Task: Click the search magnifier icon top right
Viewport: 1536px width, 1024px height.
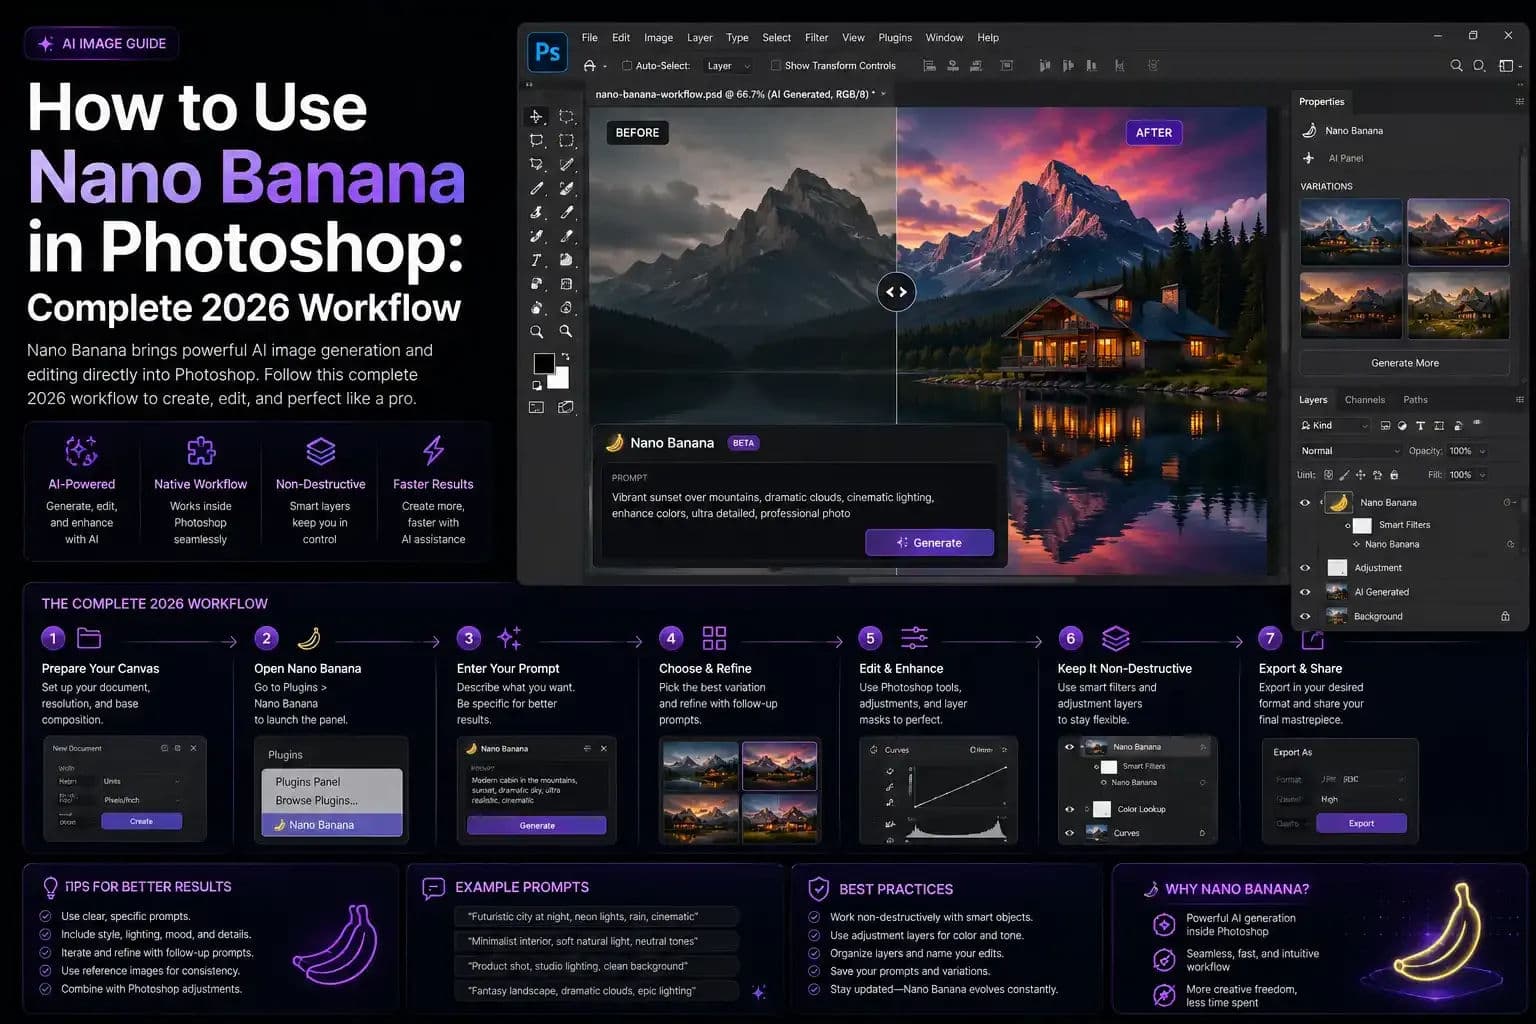Action: point(1456,66)
